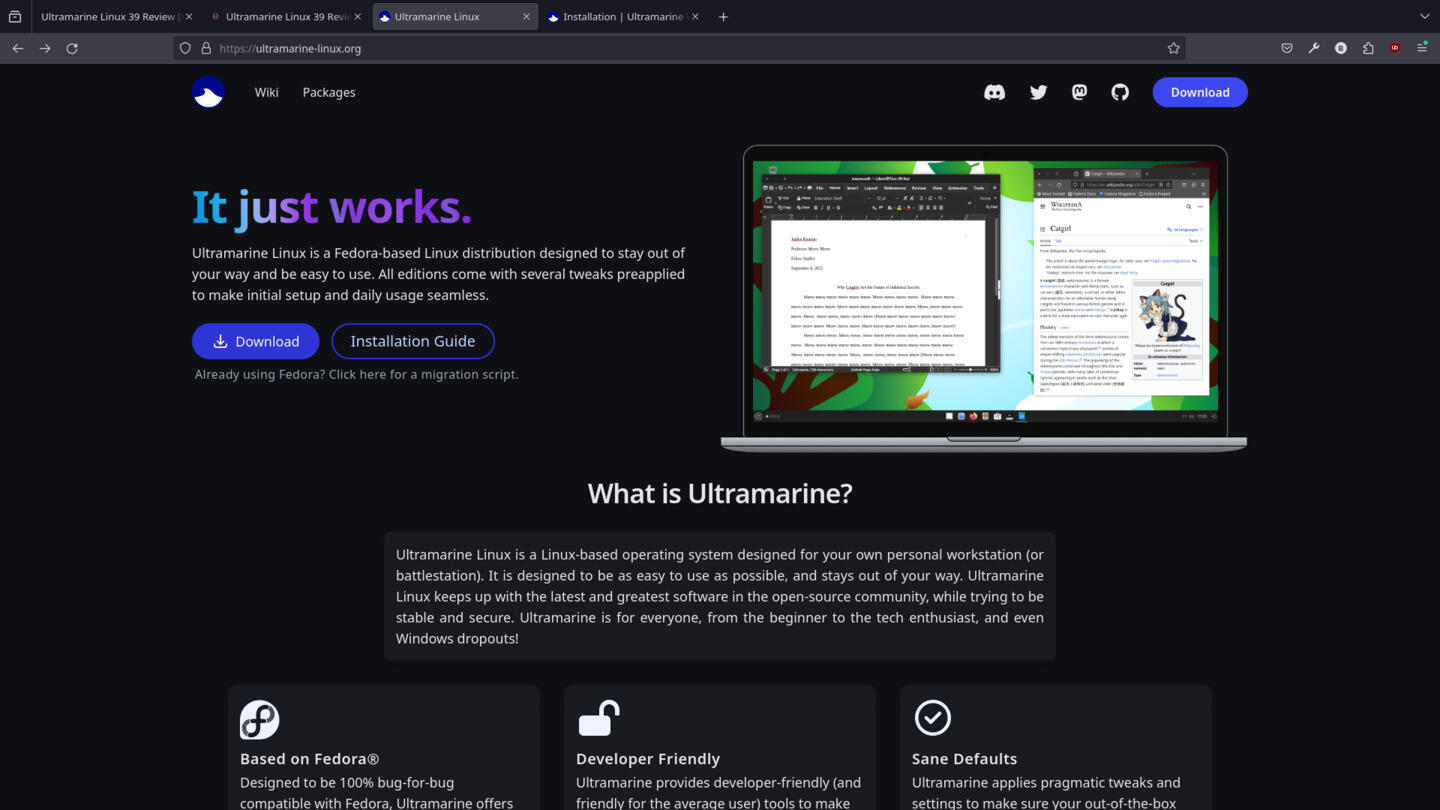
Task: Switch to the Installation | Ultramarine tab
Action: point(623,17)
